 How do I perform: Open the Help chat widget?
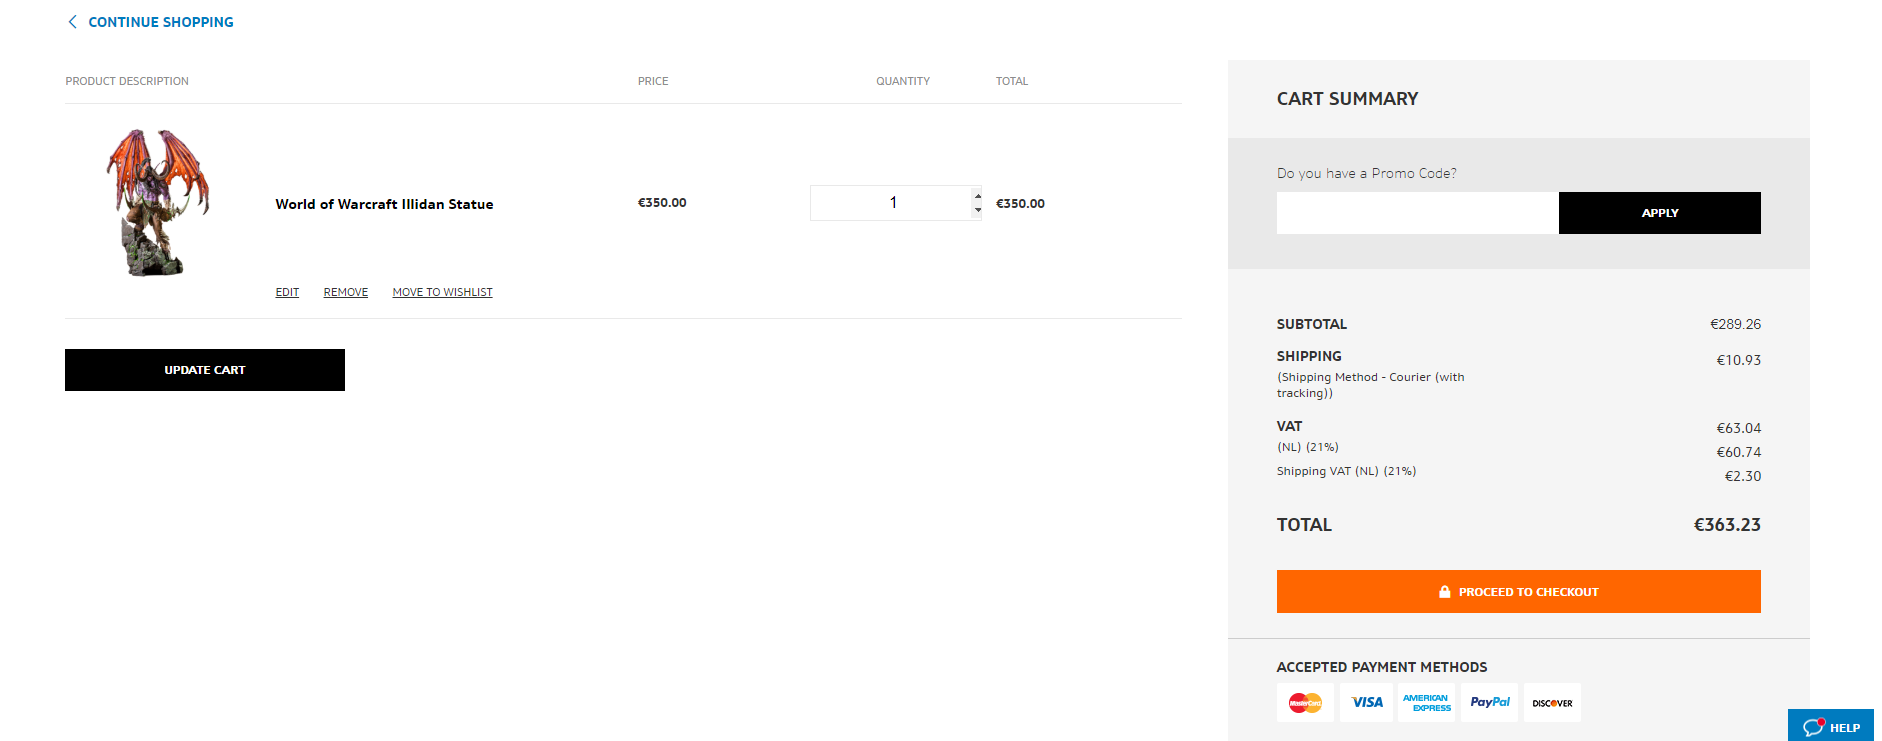point(1831,726)
